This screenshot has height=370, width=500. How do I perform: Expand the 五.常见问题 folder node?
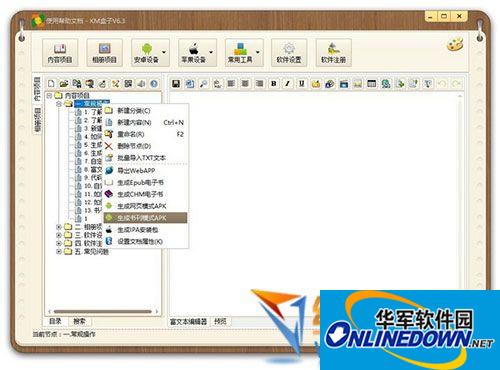[59, 251]
